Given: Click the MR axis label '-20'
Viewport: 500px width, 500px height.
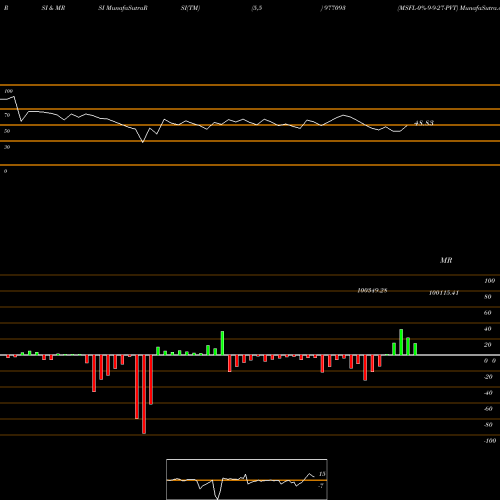Looking at the screenshot, I should 488,377.
